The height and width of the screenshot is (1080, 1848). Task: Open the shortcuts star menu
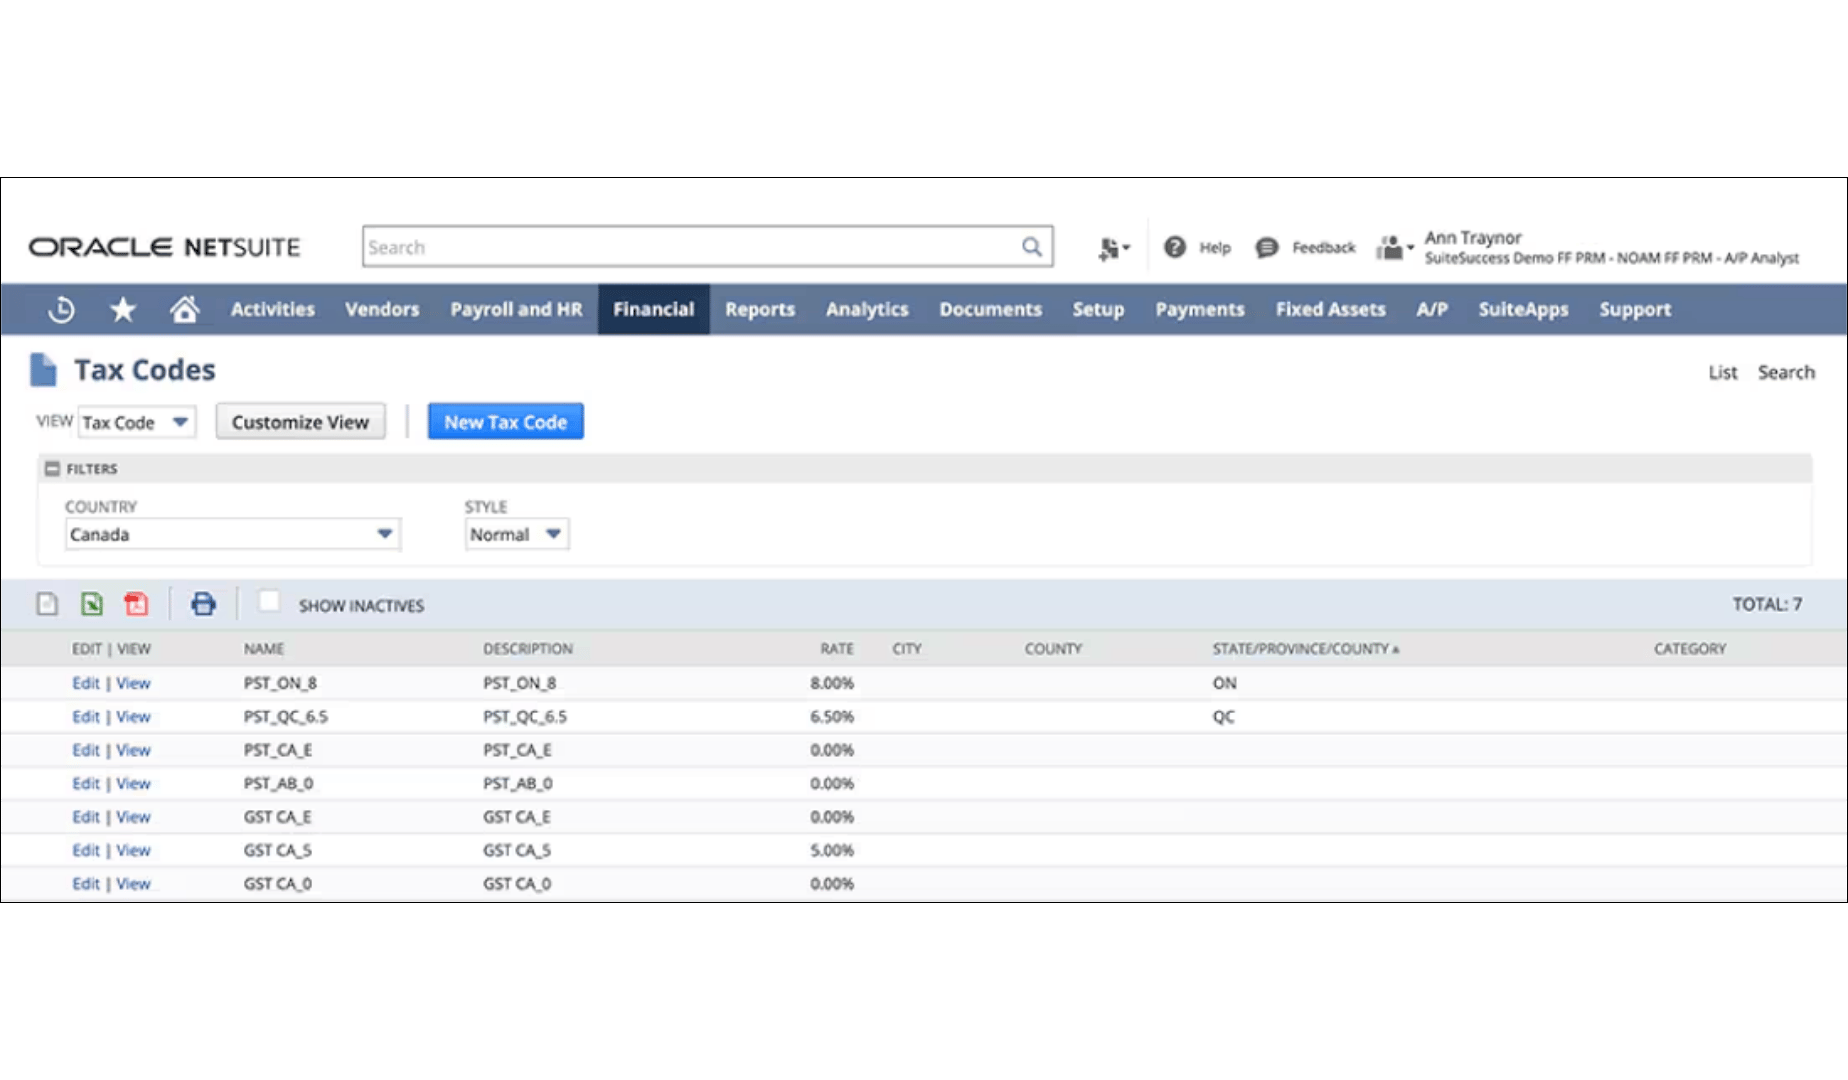pos(123,309)
